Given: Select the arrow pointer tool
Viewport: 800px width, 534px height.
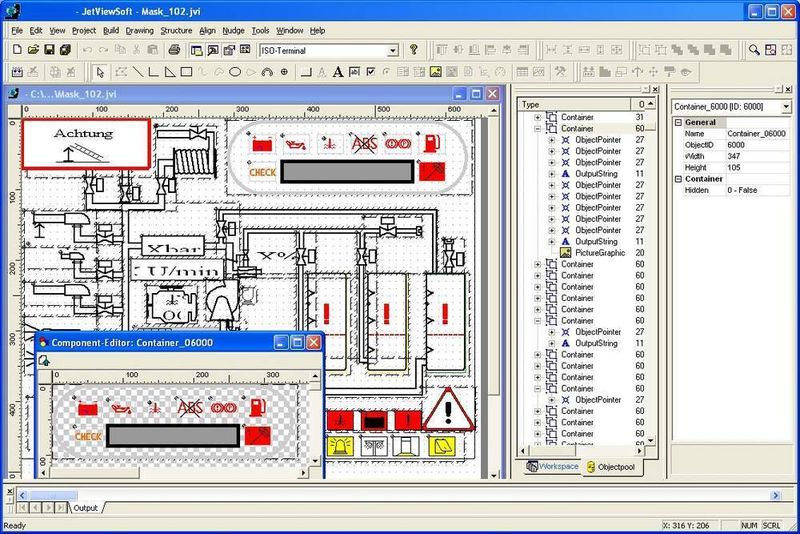Looking at the screenshot, I should click(x=100, y=72).
